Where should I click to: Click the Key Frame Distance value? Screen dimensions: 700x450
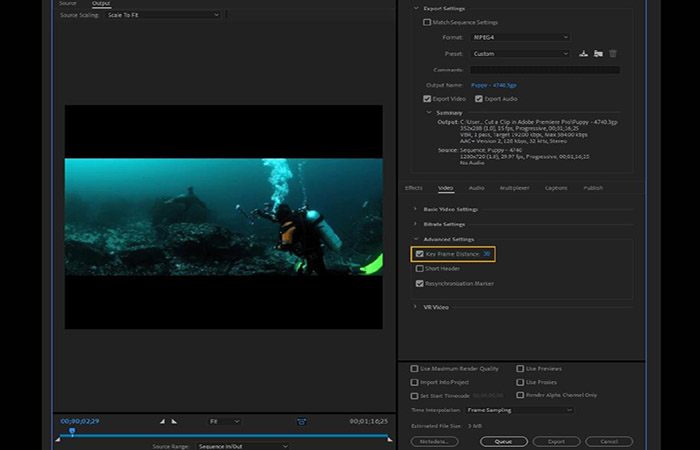point(487,254)
